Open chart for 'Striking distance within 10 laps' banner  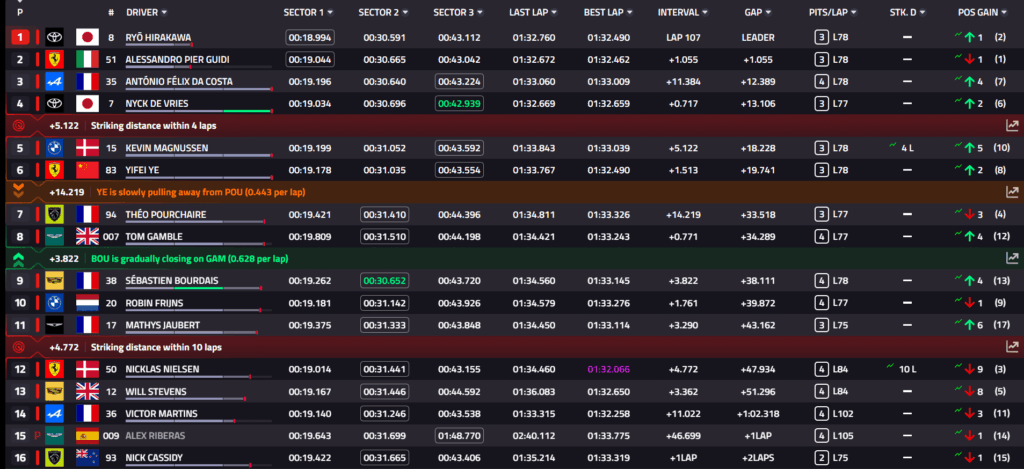1011,347
